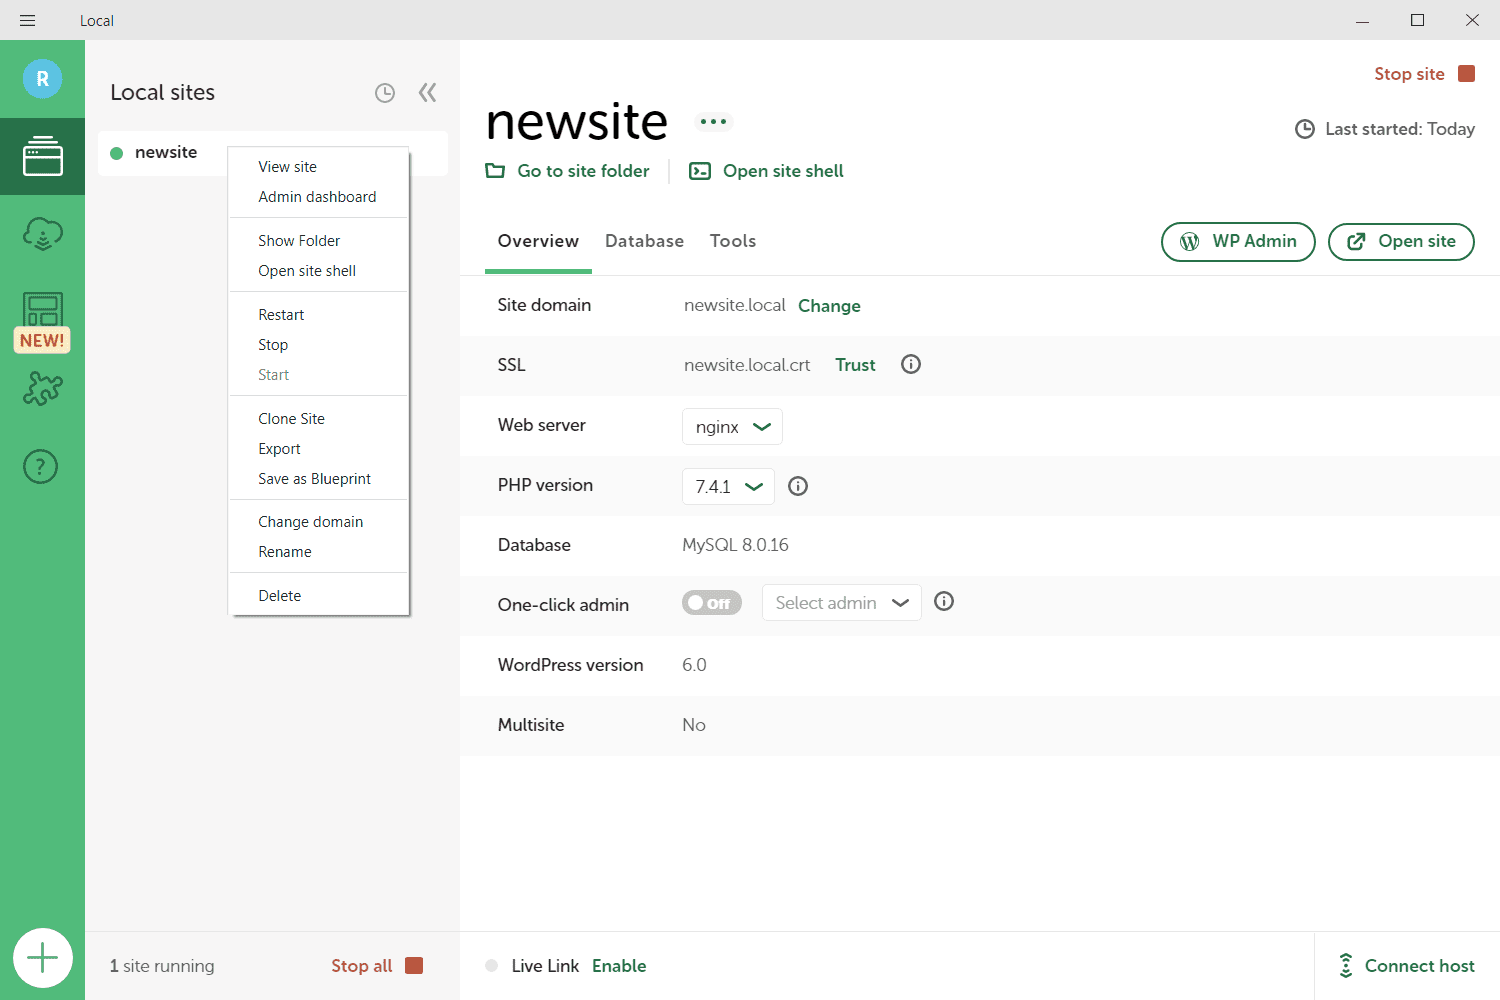Open the Blueprints sidebar icon marked NEW

(x=42, y=322)
